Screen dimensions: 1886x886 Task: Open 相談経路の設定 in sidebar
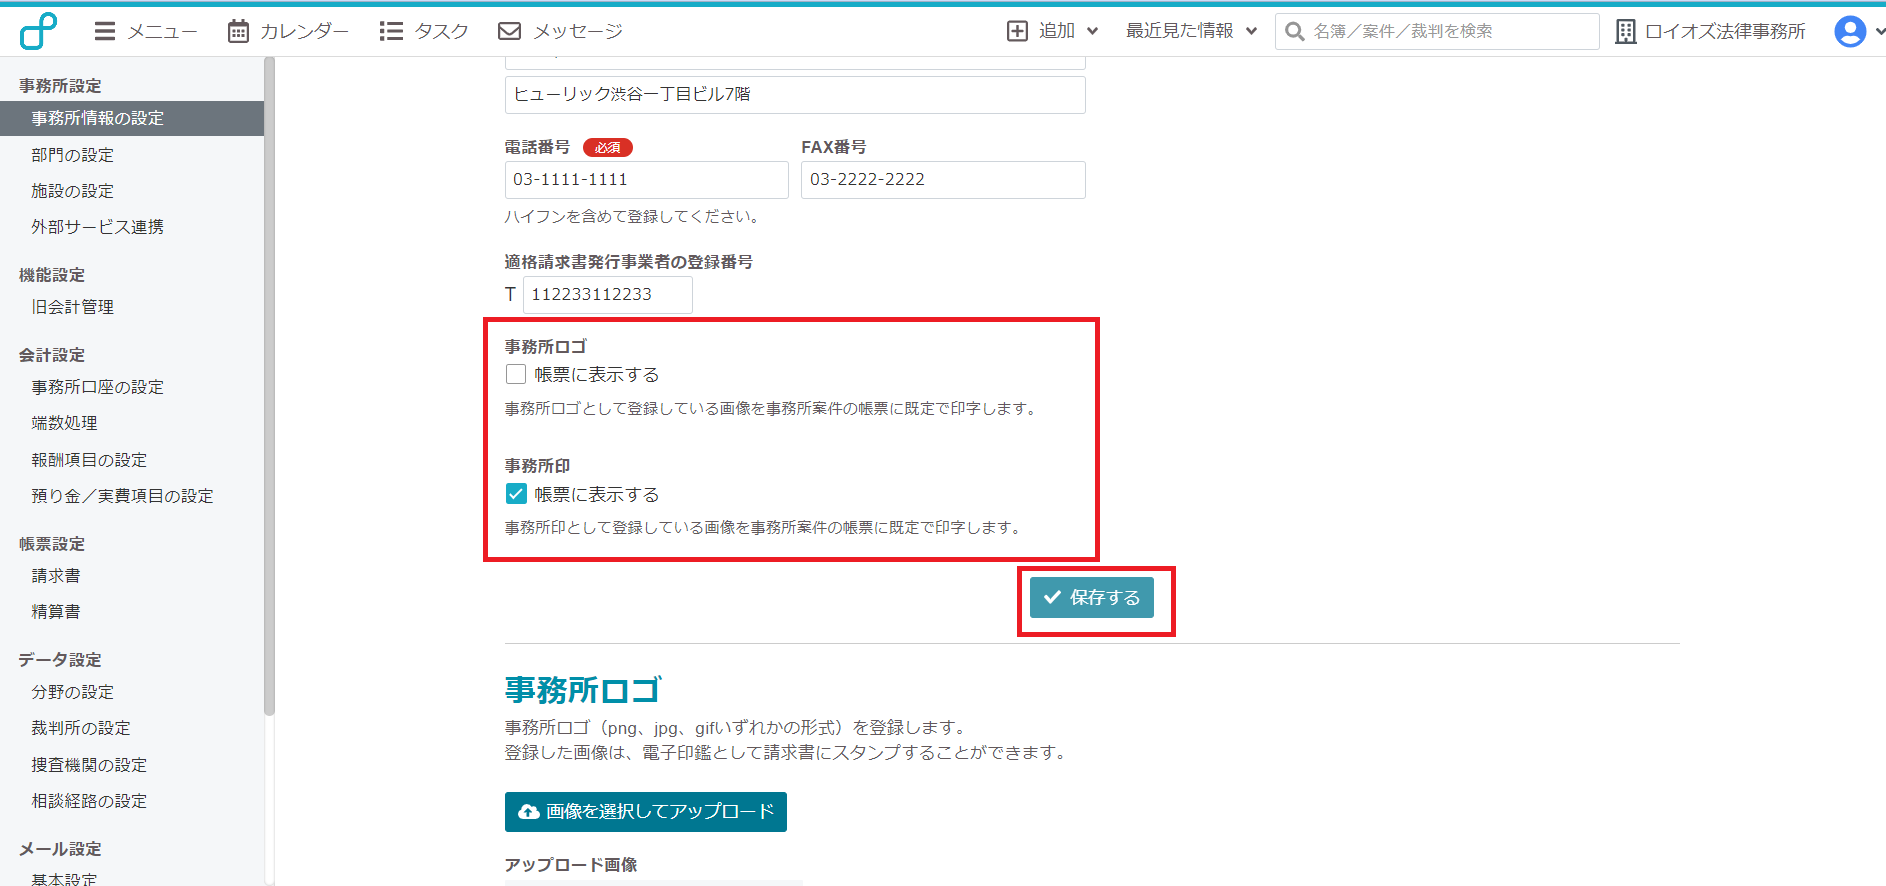point(89,801)
